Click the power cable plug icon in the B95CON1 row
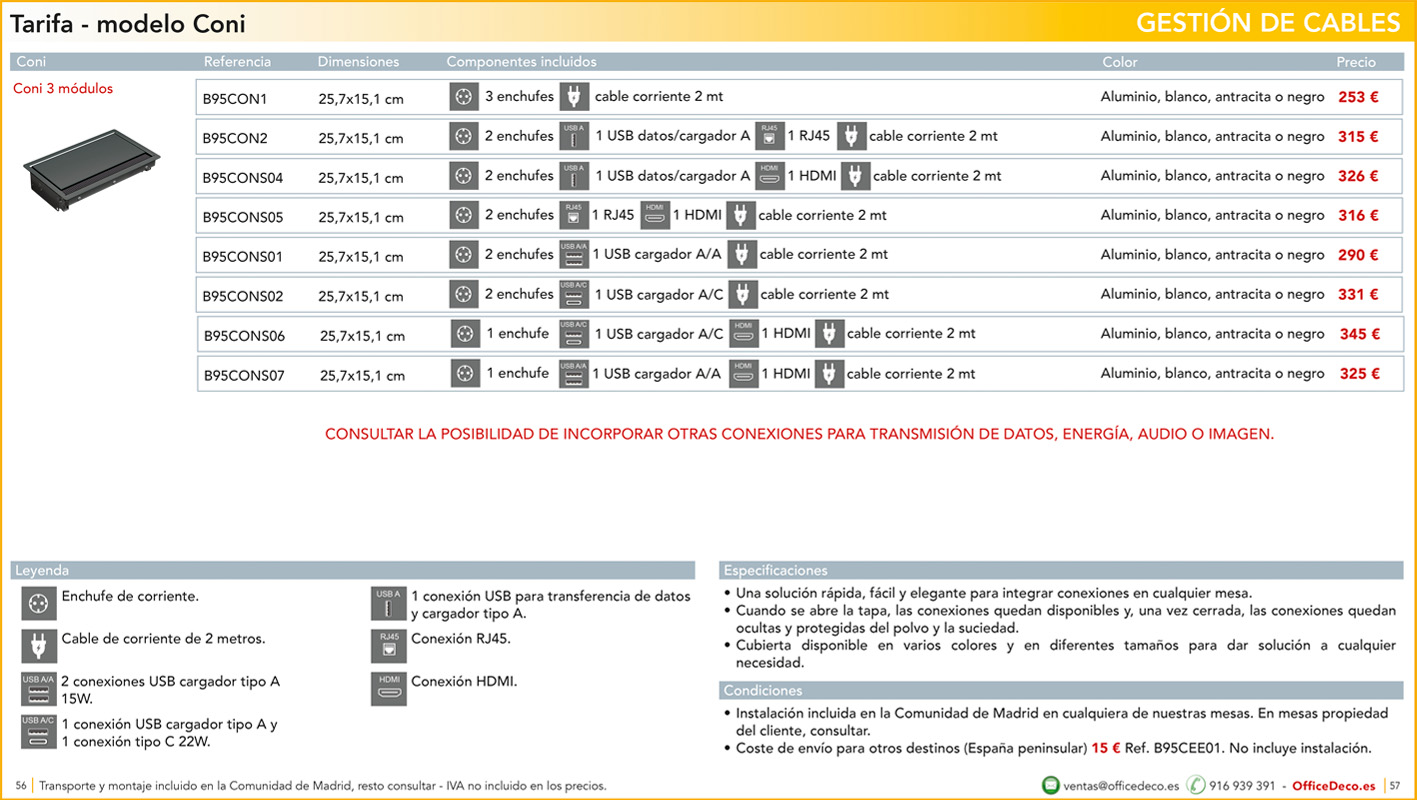This screenshot has height=800, width=1417. click(574, 96)
